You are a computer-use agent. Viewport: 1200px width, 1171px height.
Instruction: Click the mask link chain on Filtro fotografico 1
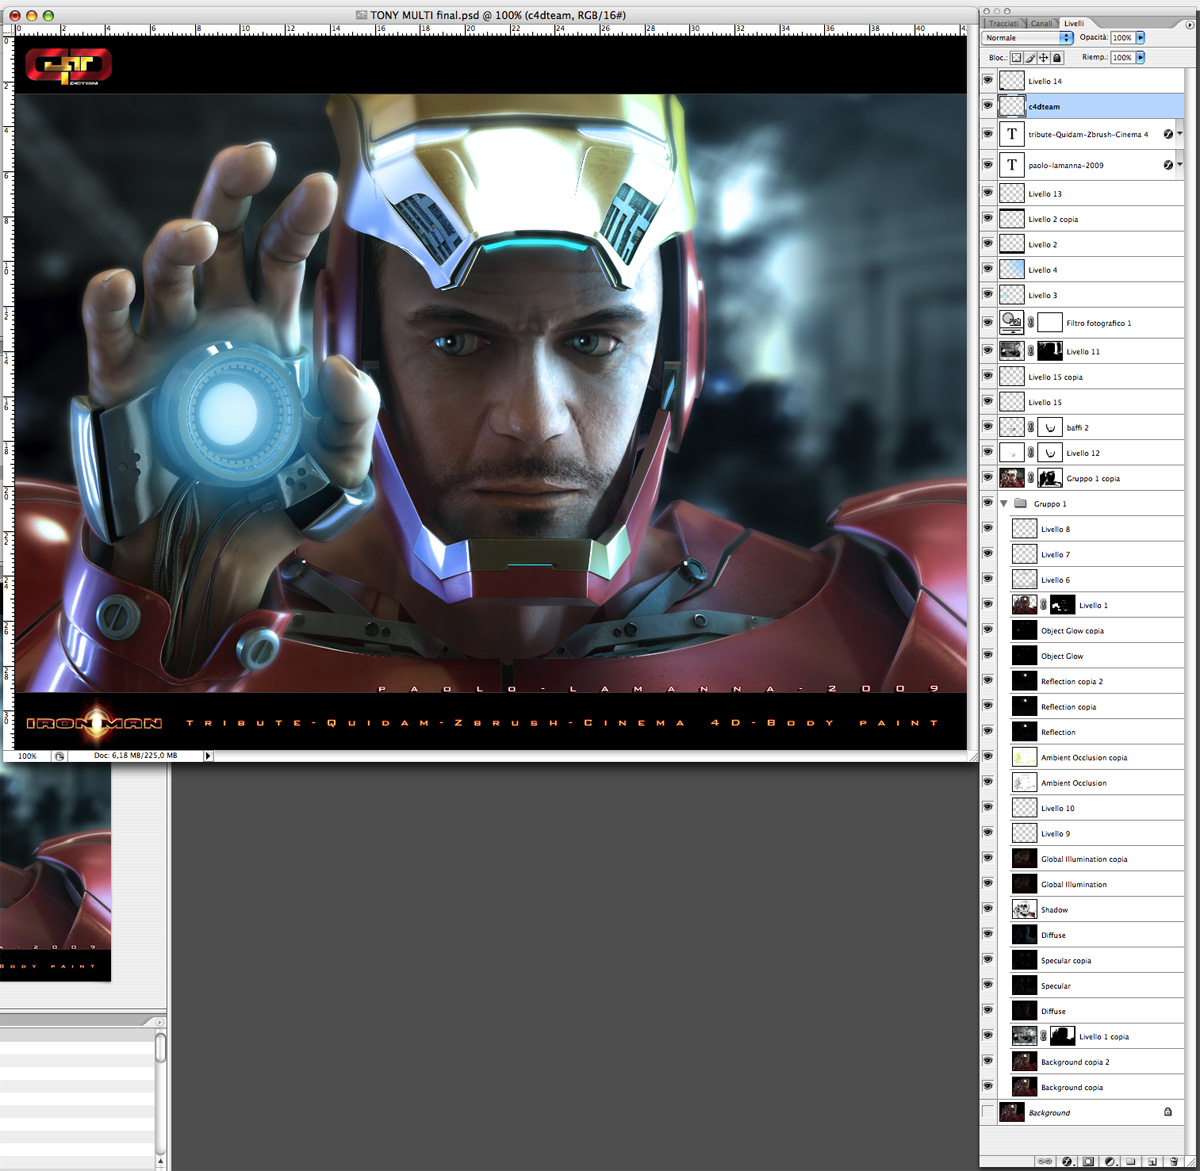[1031, 323]
